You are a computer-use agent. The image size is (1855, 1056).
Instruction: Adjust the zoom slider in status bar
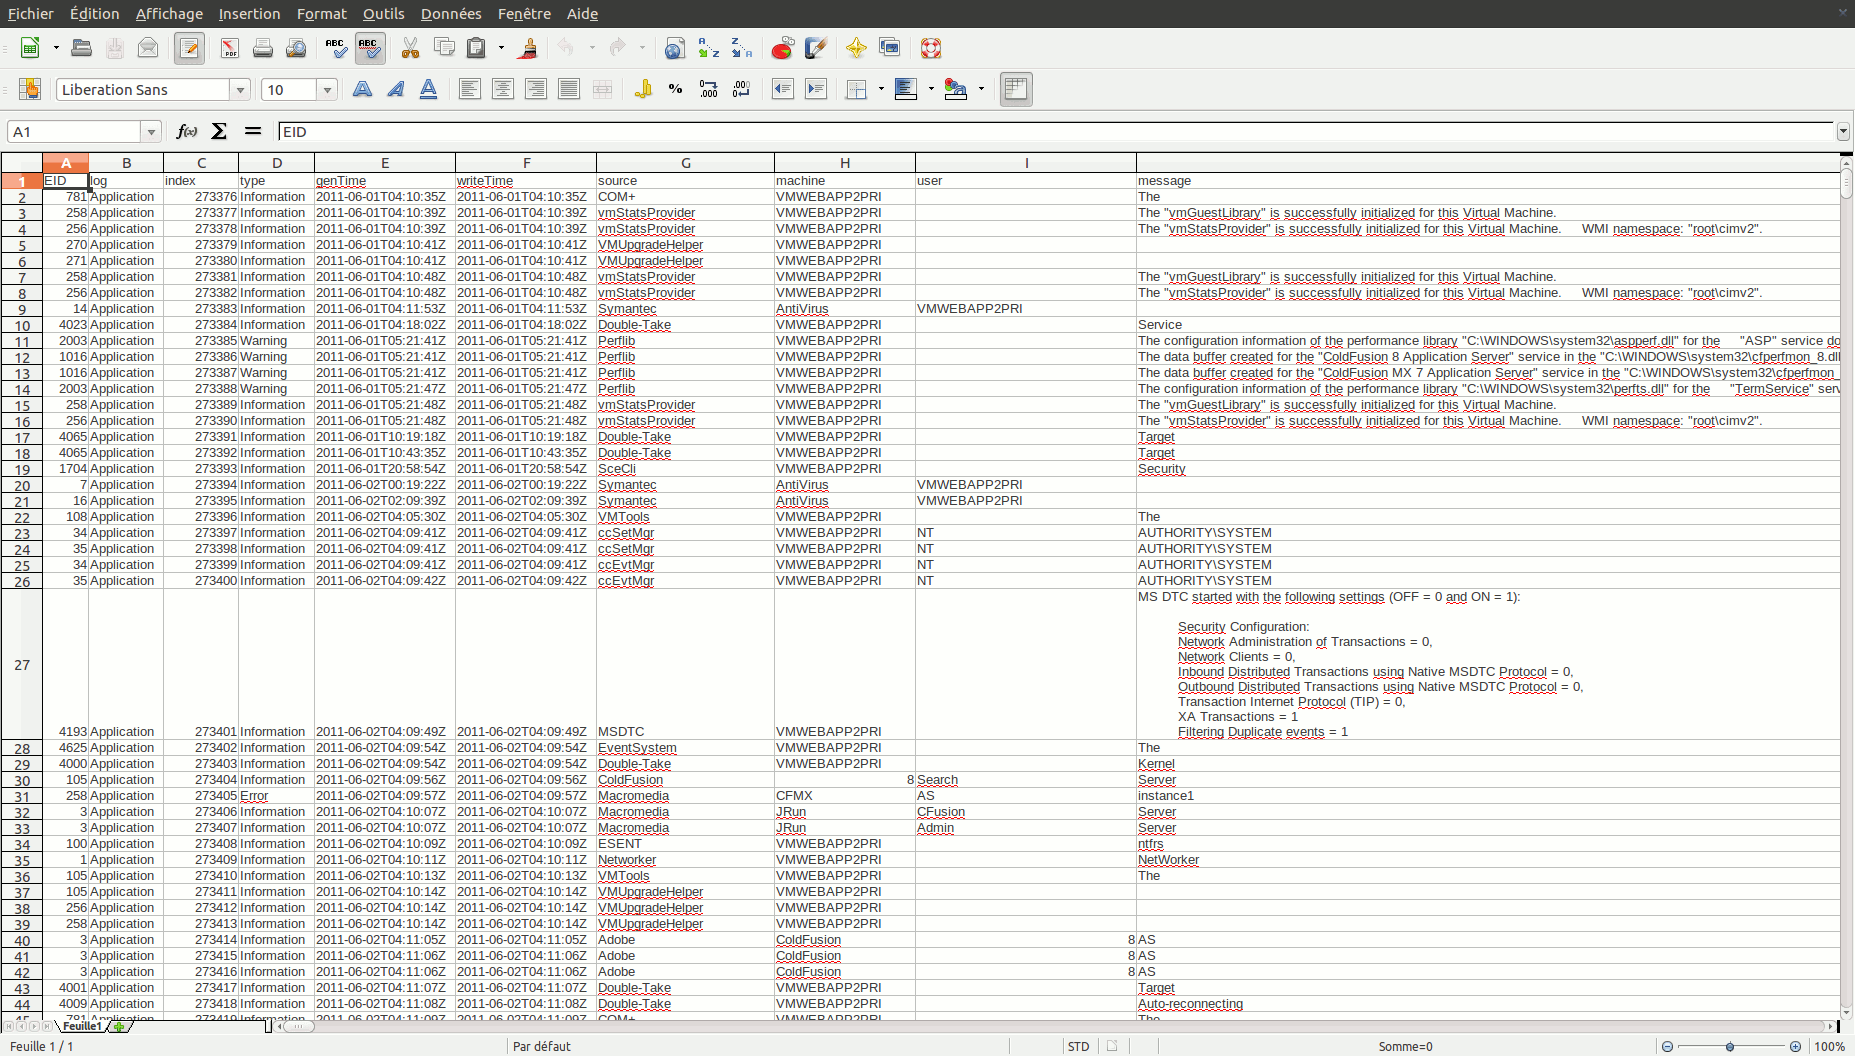click(1730, 1046)
